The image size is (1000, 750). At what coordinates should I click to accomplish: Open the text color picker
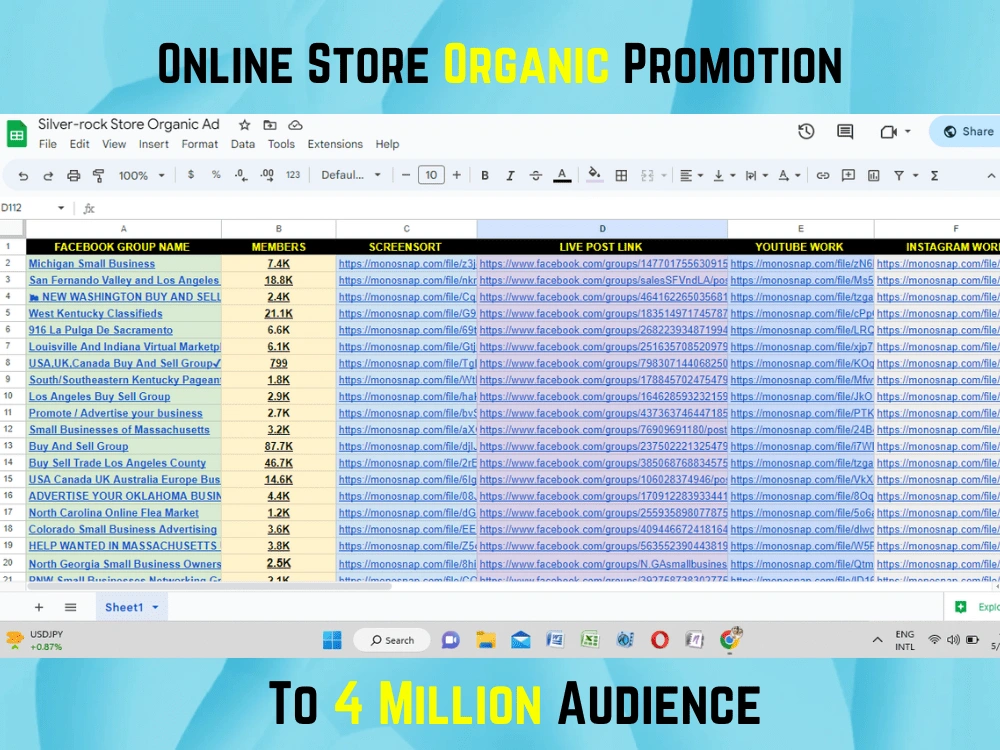click(x=562, y=175)
